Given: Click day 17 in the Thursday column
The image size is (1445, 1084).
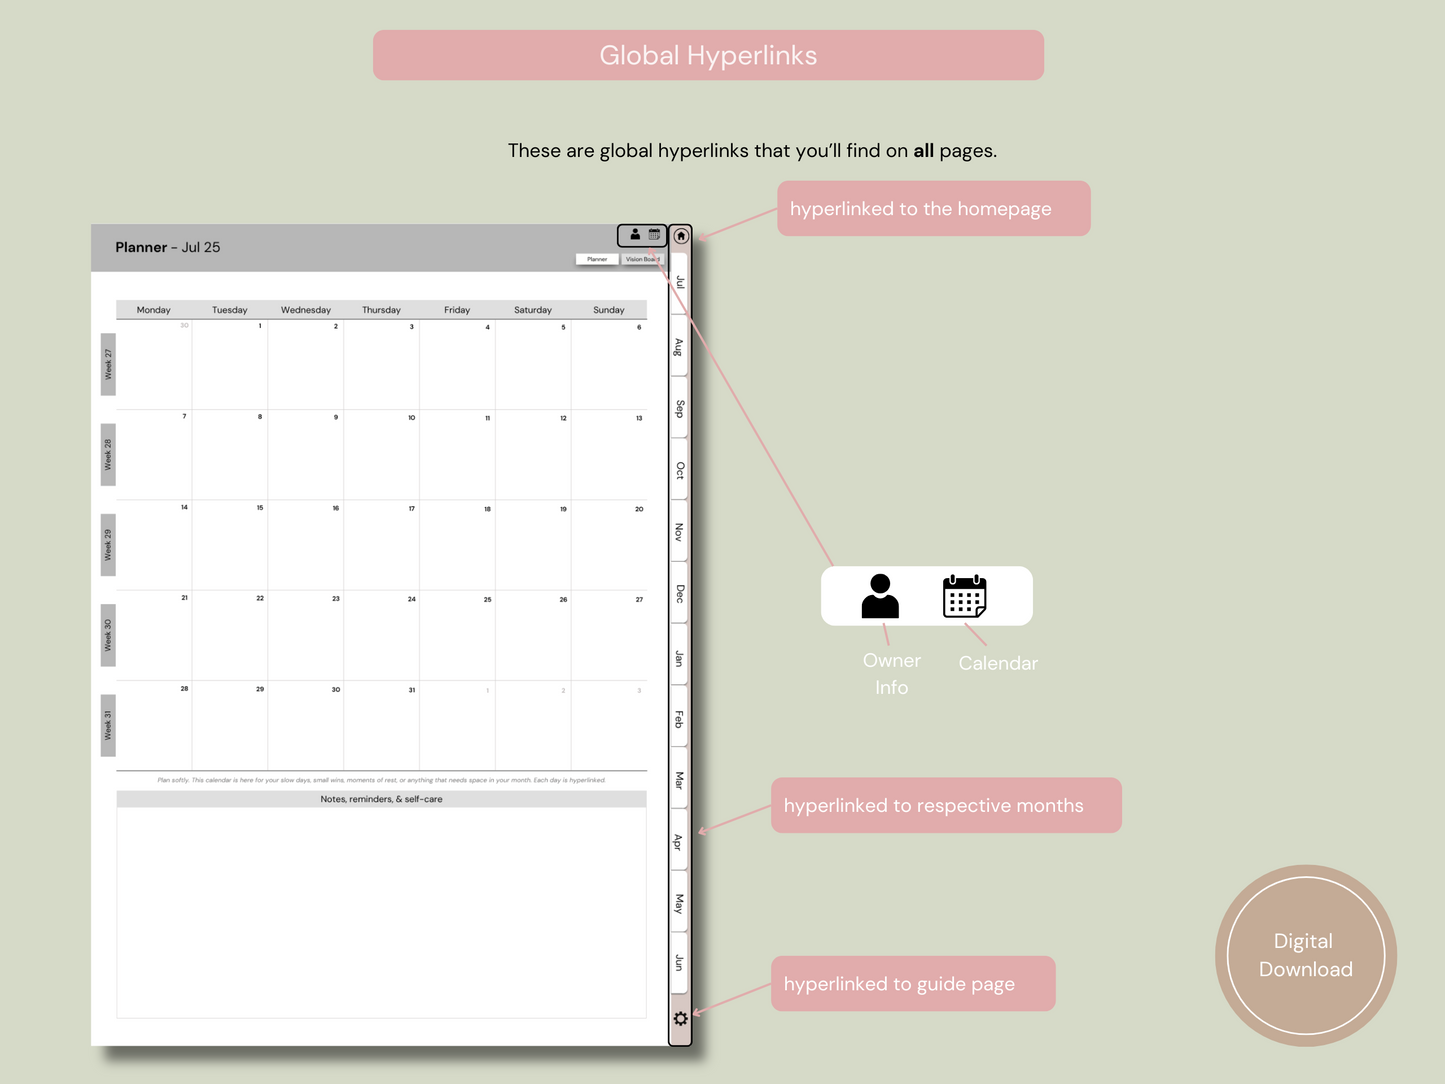Looking at the screenshot, I should click(381, 545).
